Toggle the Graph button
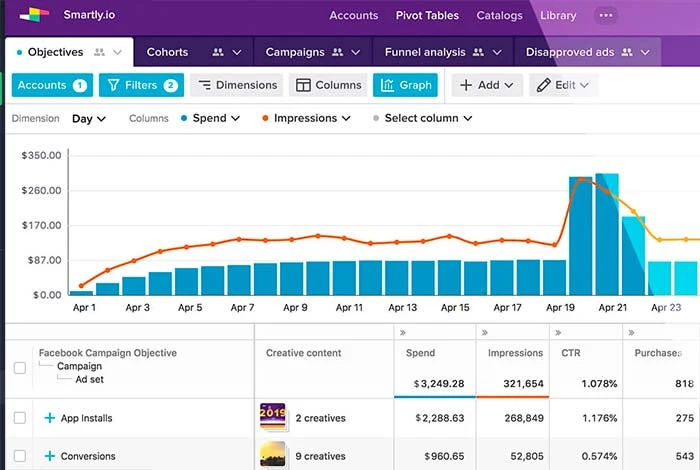Image resolution: width=700 pixels, height=470 pixels. click(x=404, y=85)
